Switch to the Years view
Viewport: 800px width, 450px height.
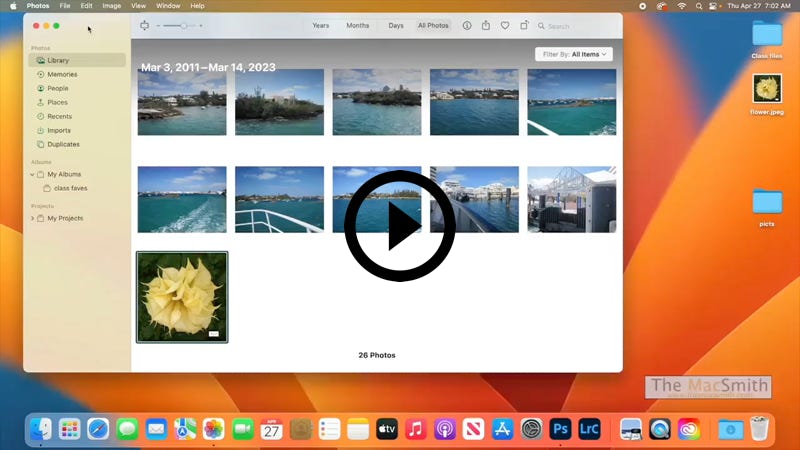click(320, 26)
